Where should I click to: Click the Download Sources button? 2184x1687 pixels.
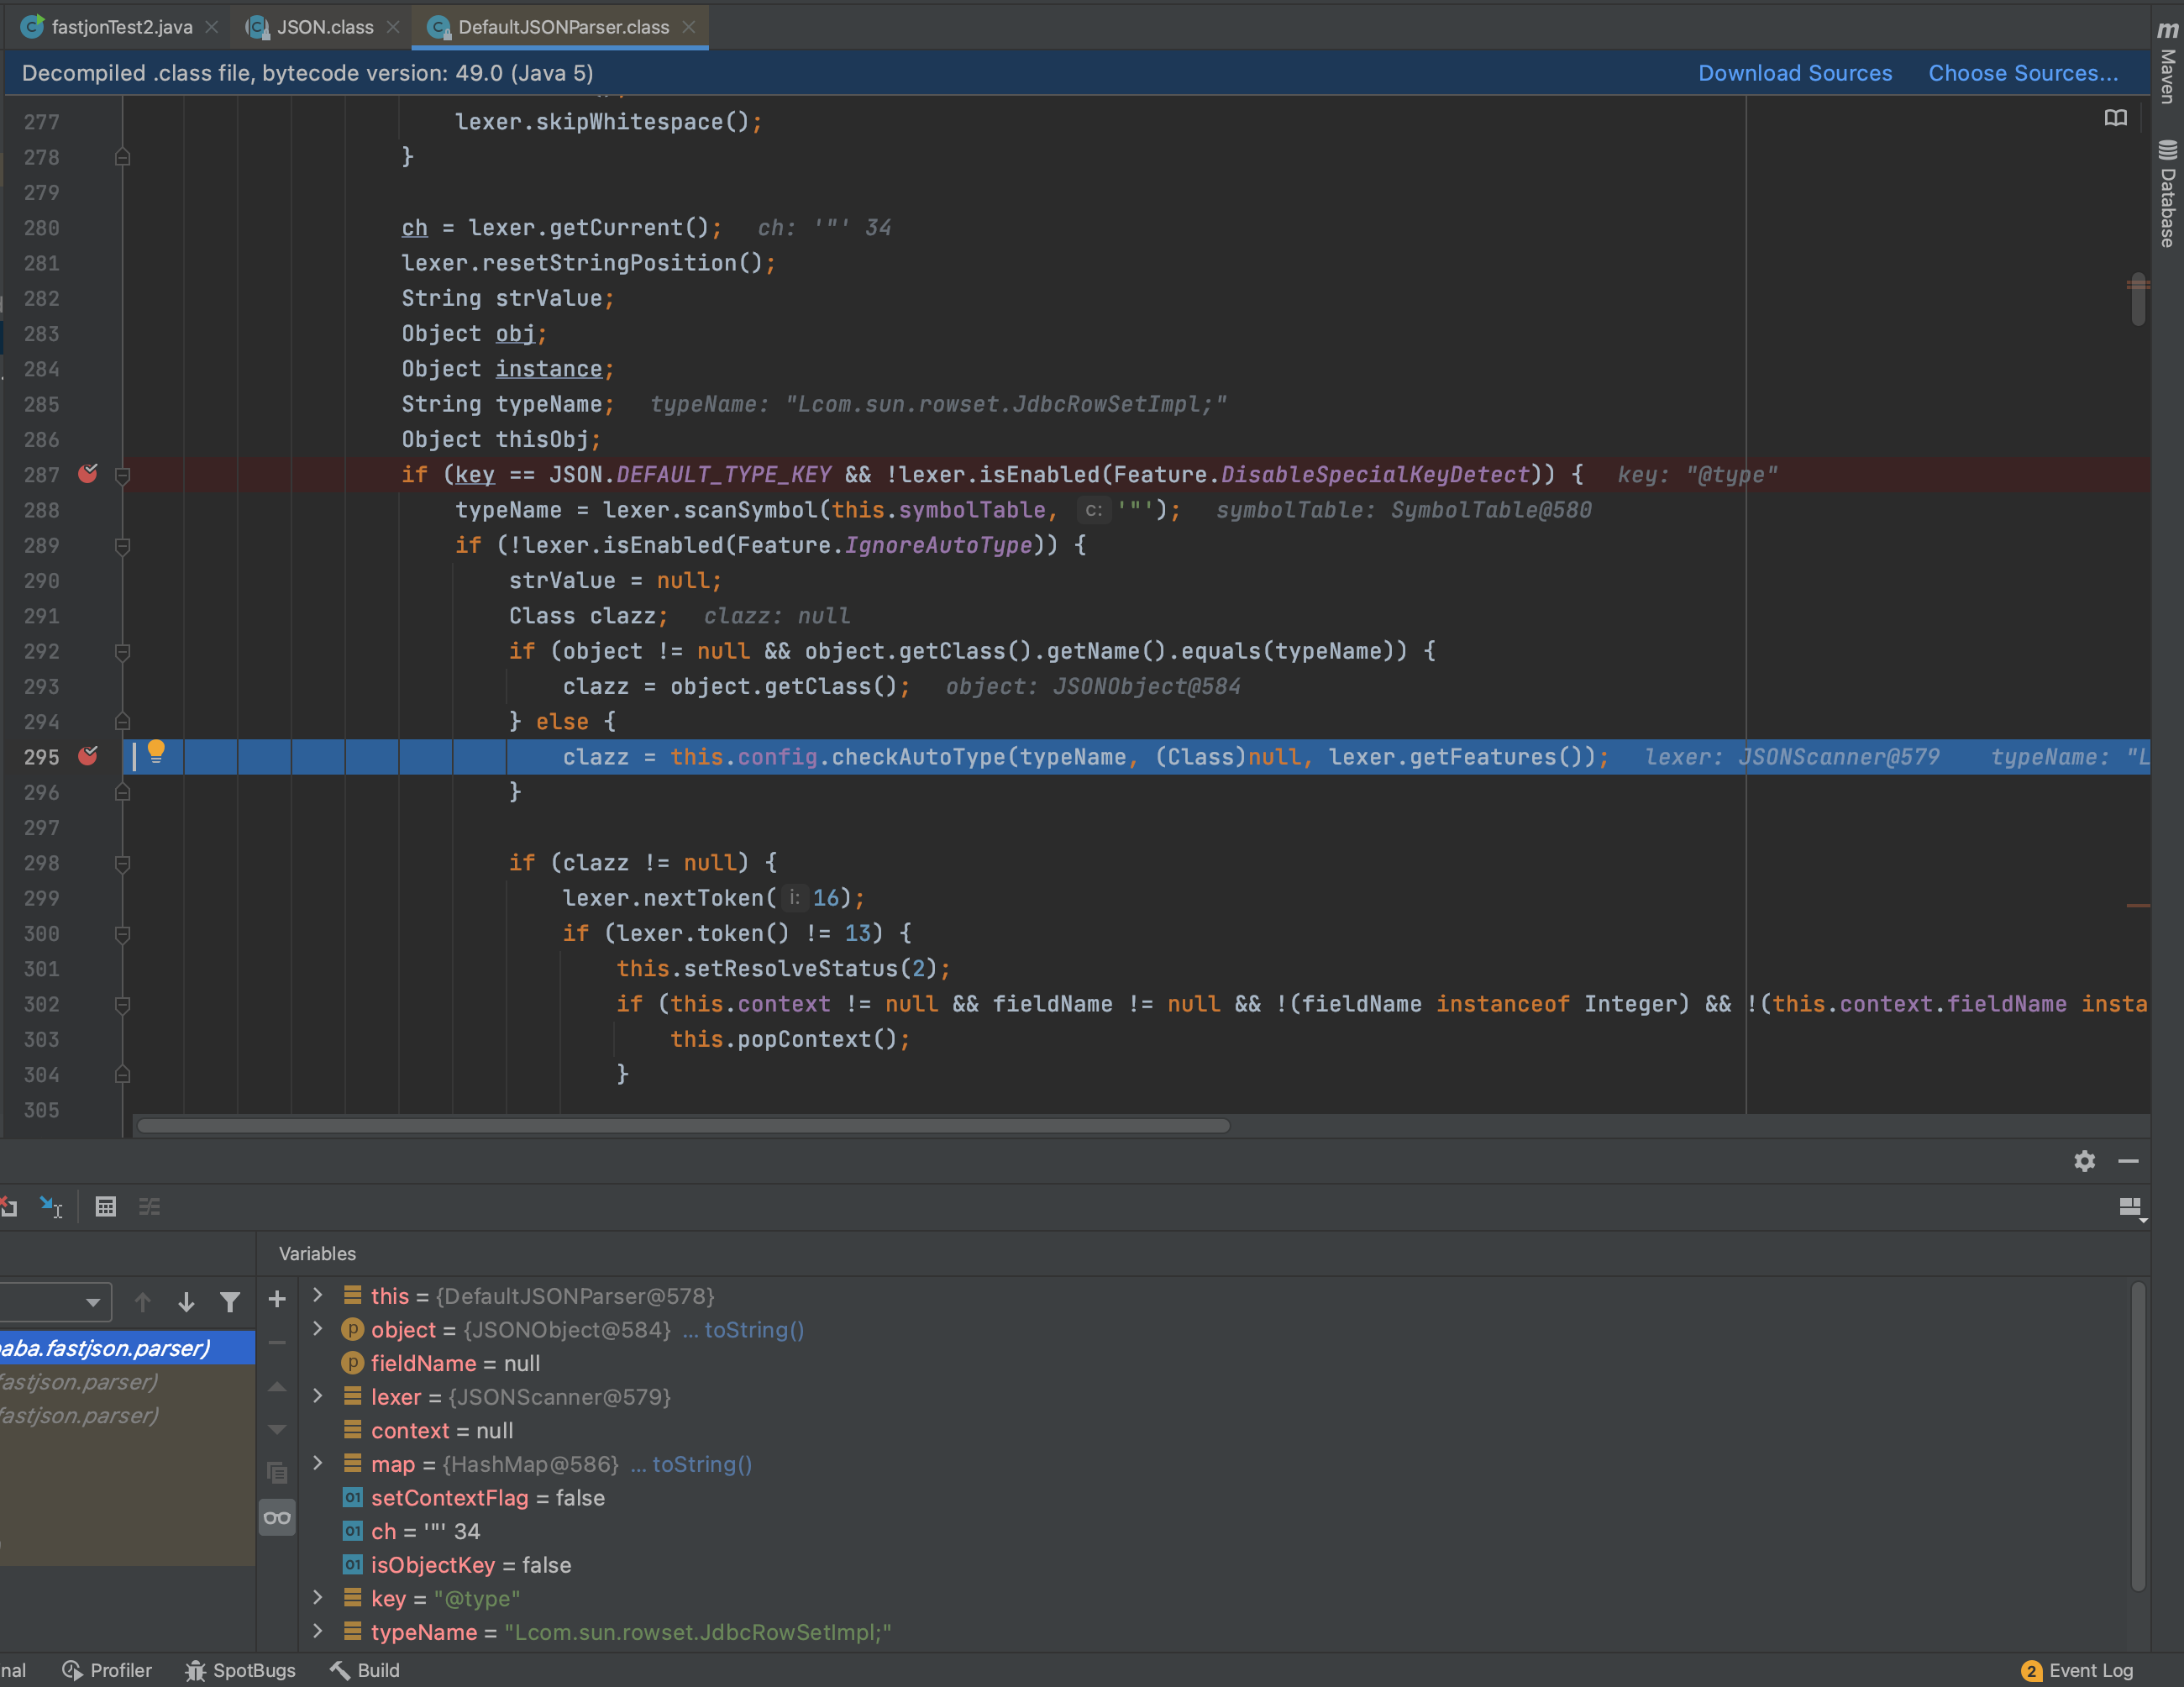1793,72
